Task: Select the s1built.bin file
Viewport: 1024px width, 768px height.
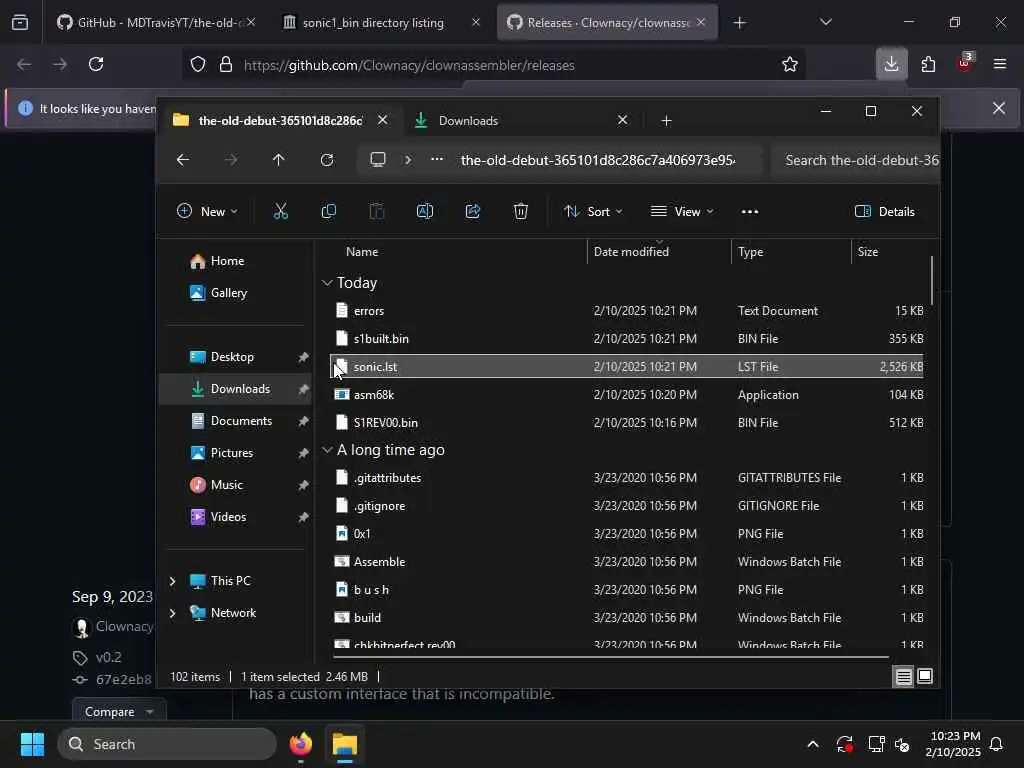Action: 627,338
